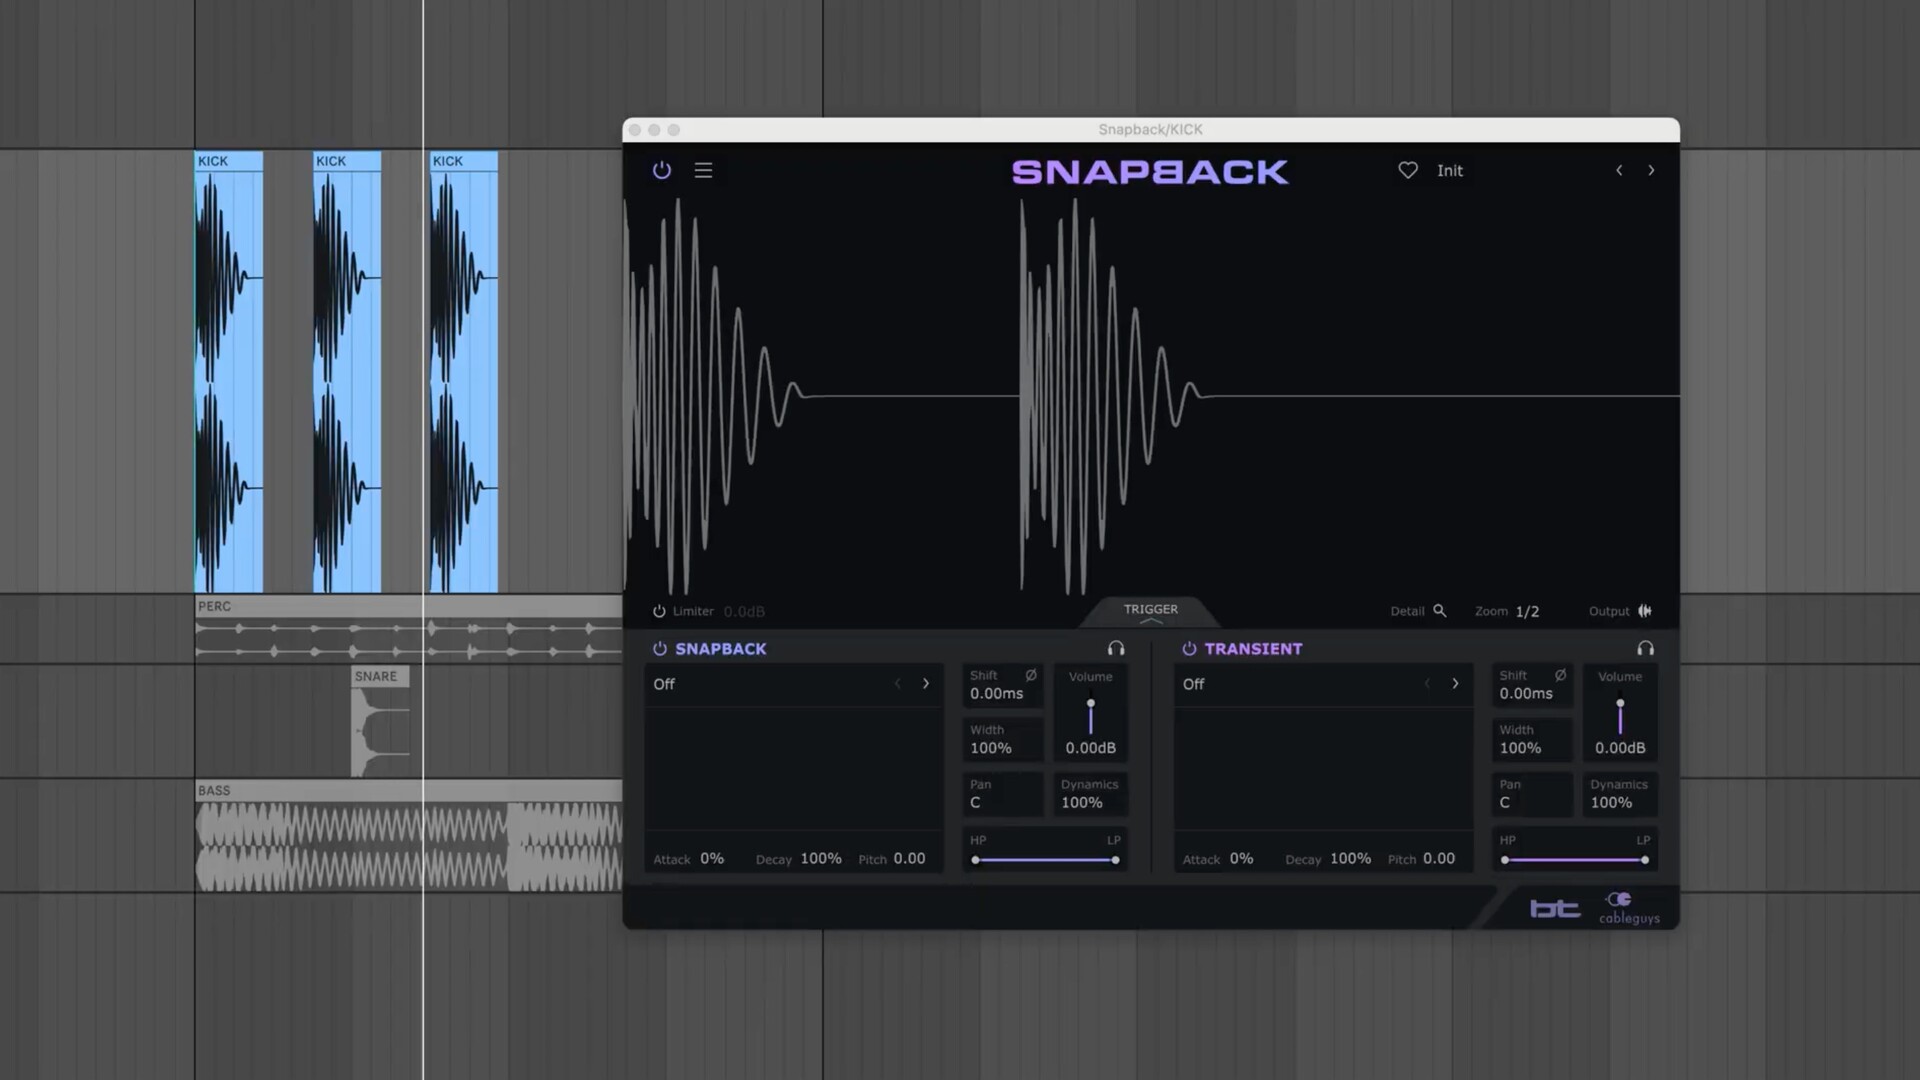
Task: Click TRANSIENT Pitch 0.00 value
Action: tap(1438, 858)
